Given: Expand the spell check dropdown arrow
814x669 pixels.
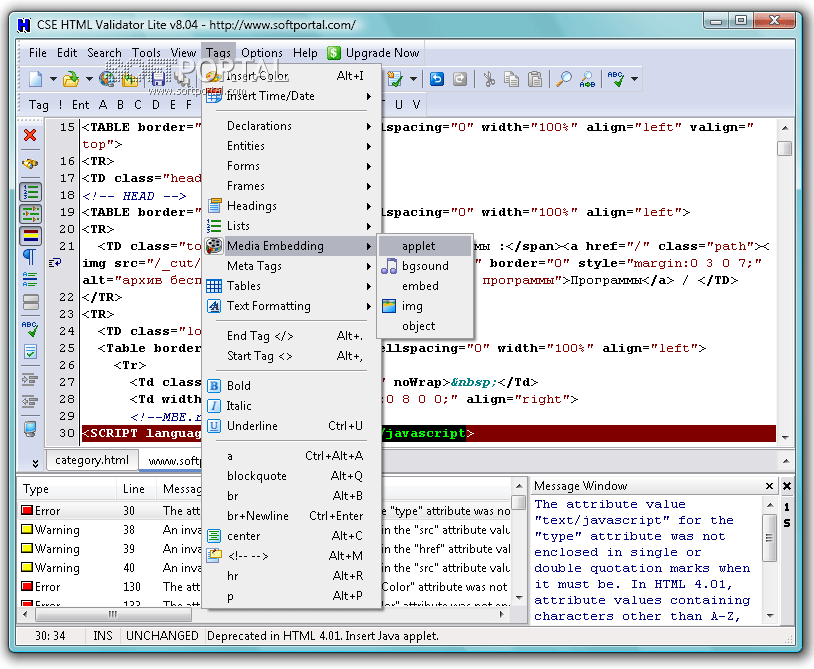Looking at the screenshot, I should [x=634, y=79].
